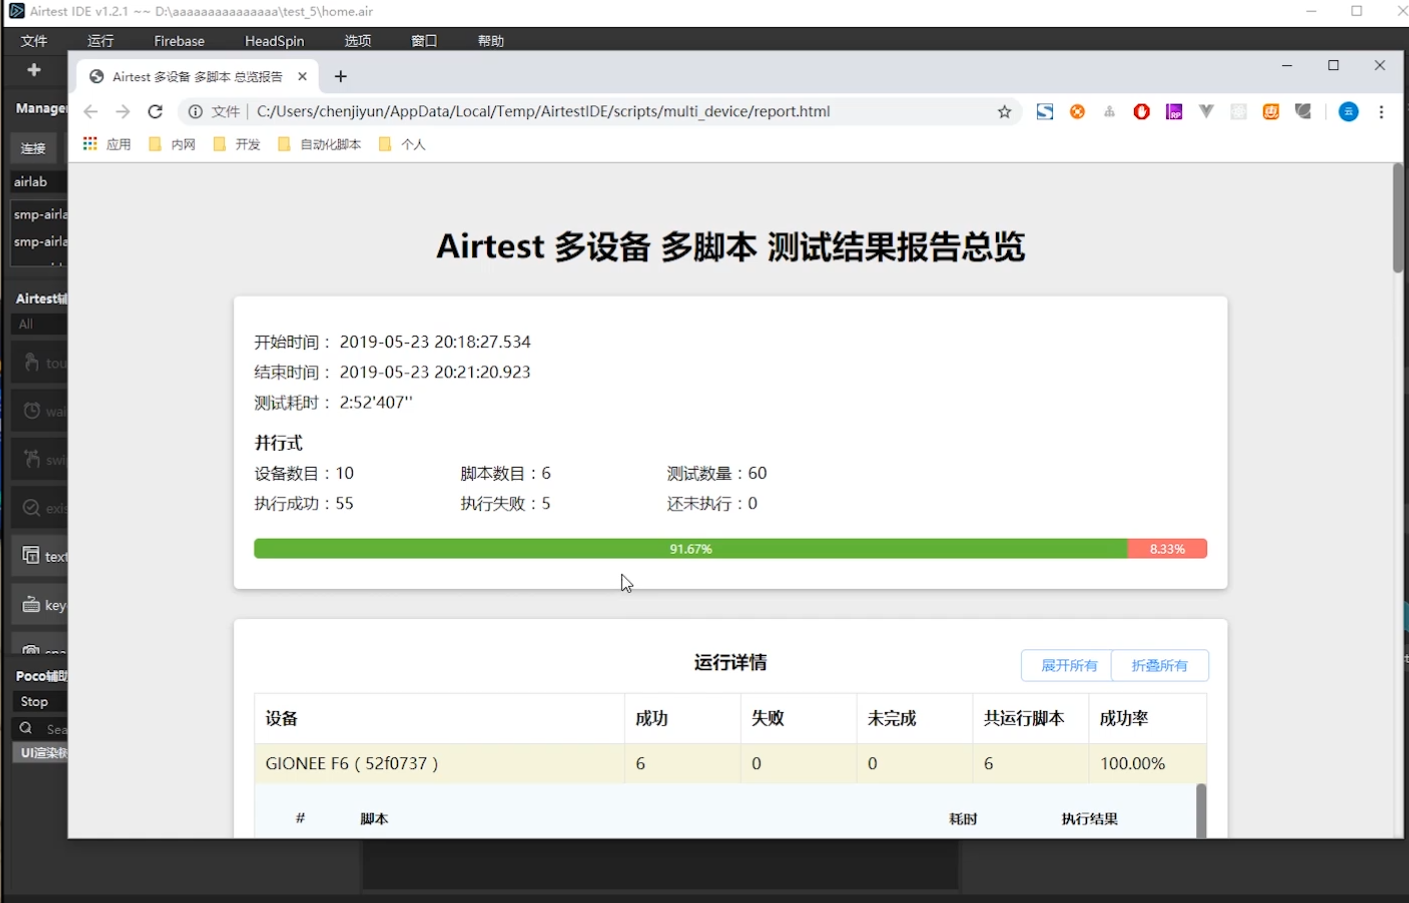Open the Firebase menu
1409x903 pixels.
[179, 41]
